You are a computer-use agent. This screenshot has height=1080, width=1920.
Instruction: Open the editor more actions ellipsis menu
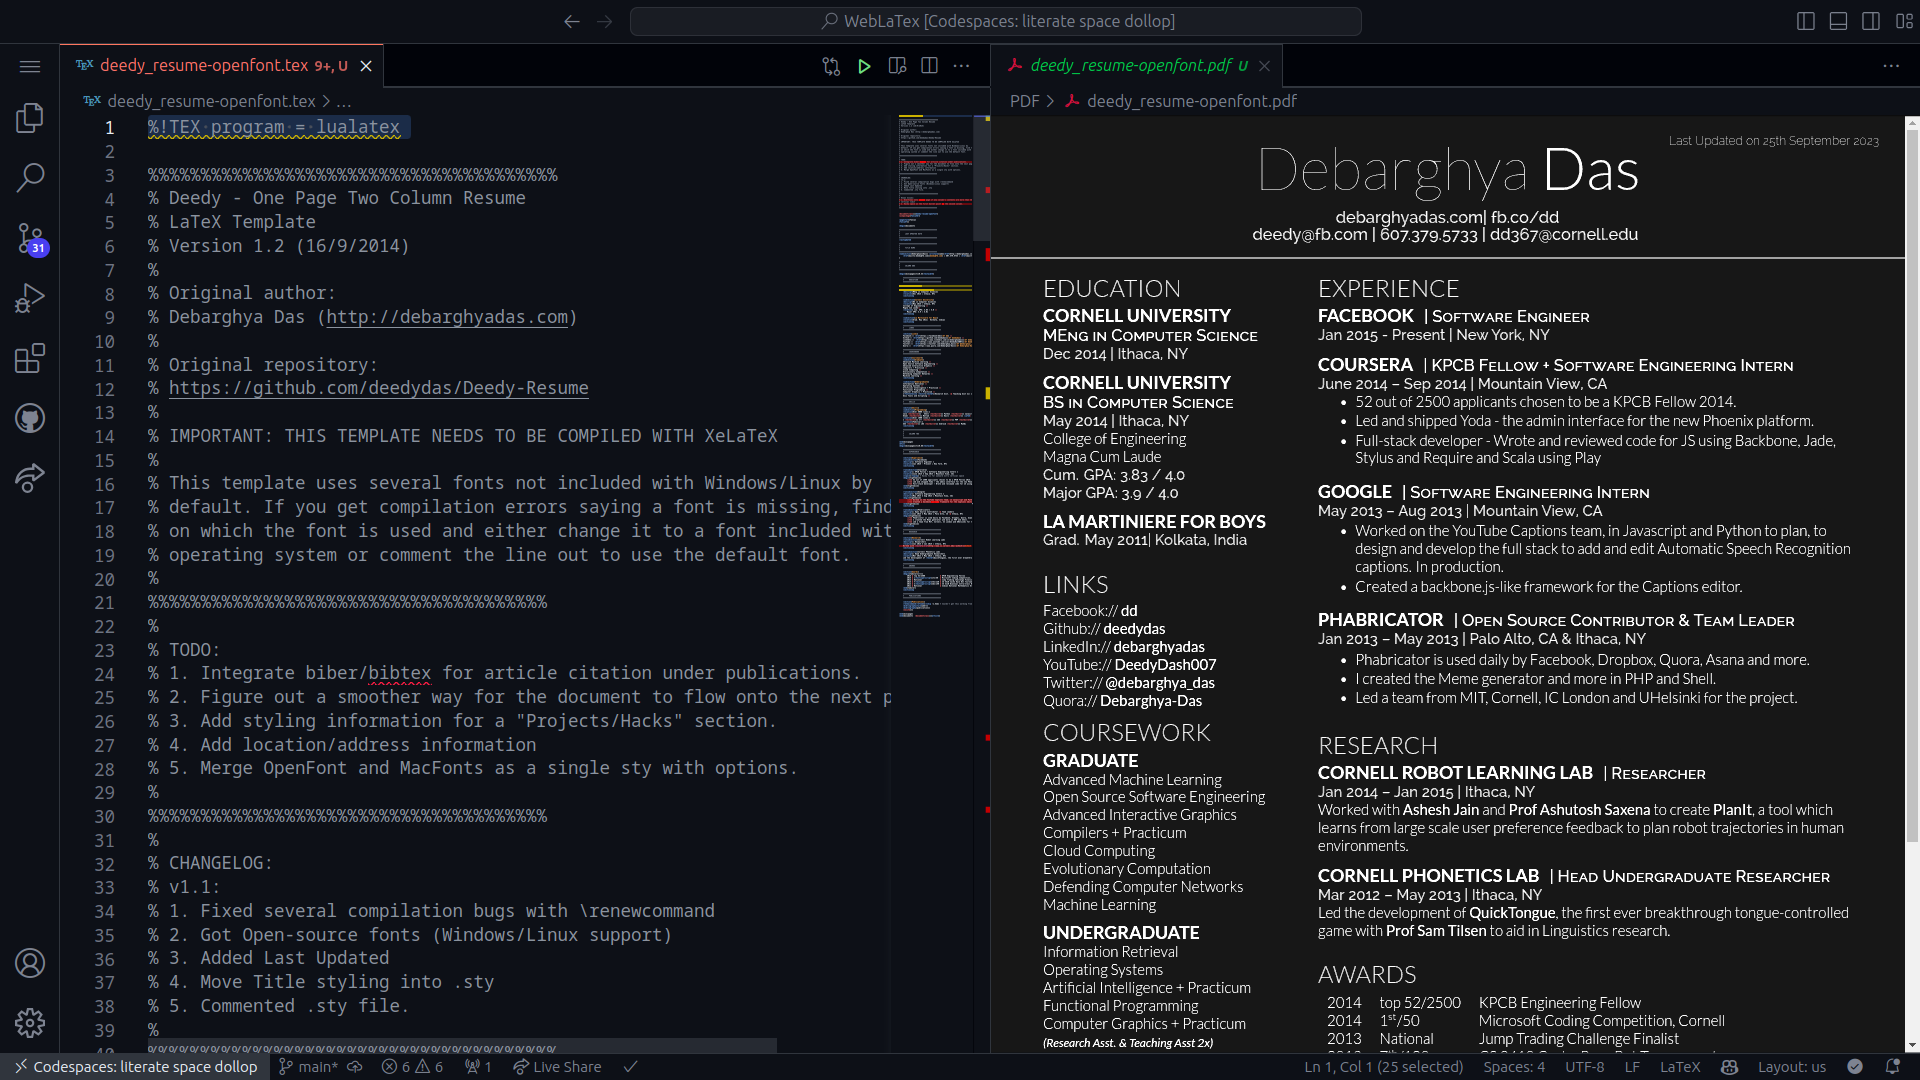click(x=962, y=65)
